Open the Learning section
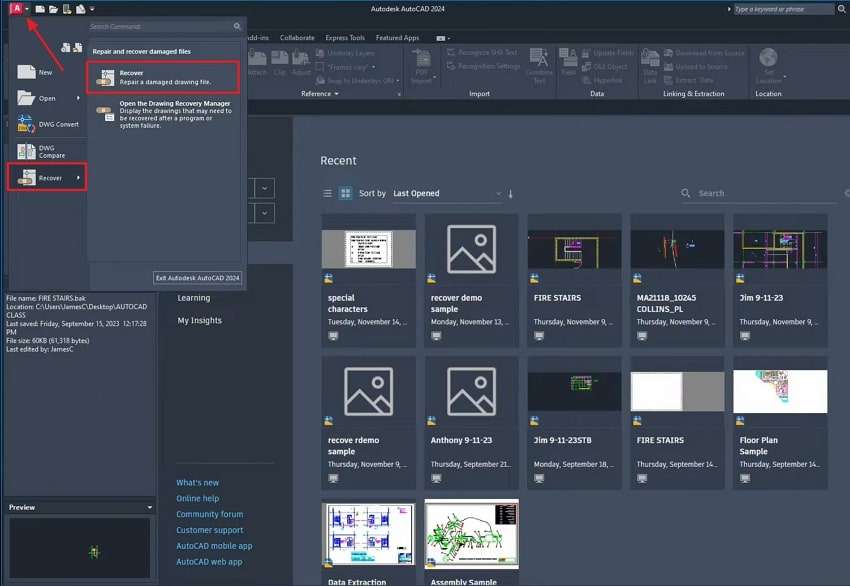This screenshot has width=850, height=586. tap(194, 298)
